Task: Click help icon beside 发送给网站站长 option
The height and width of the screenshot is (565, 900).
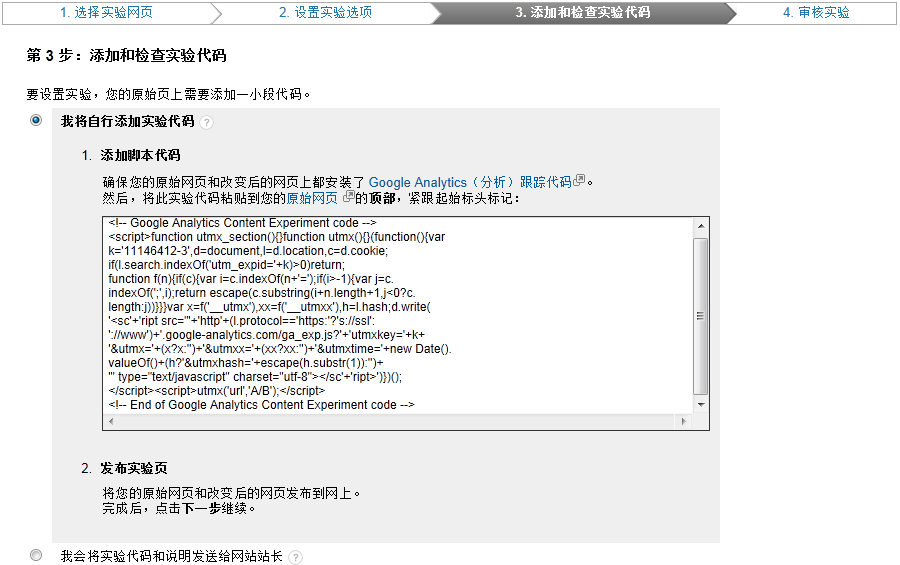Action: pos(295,557)
